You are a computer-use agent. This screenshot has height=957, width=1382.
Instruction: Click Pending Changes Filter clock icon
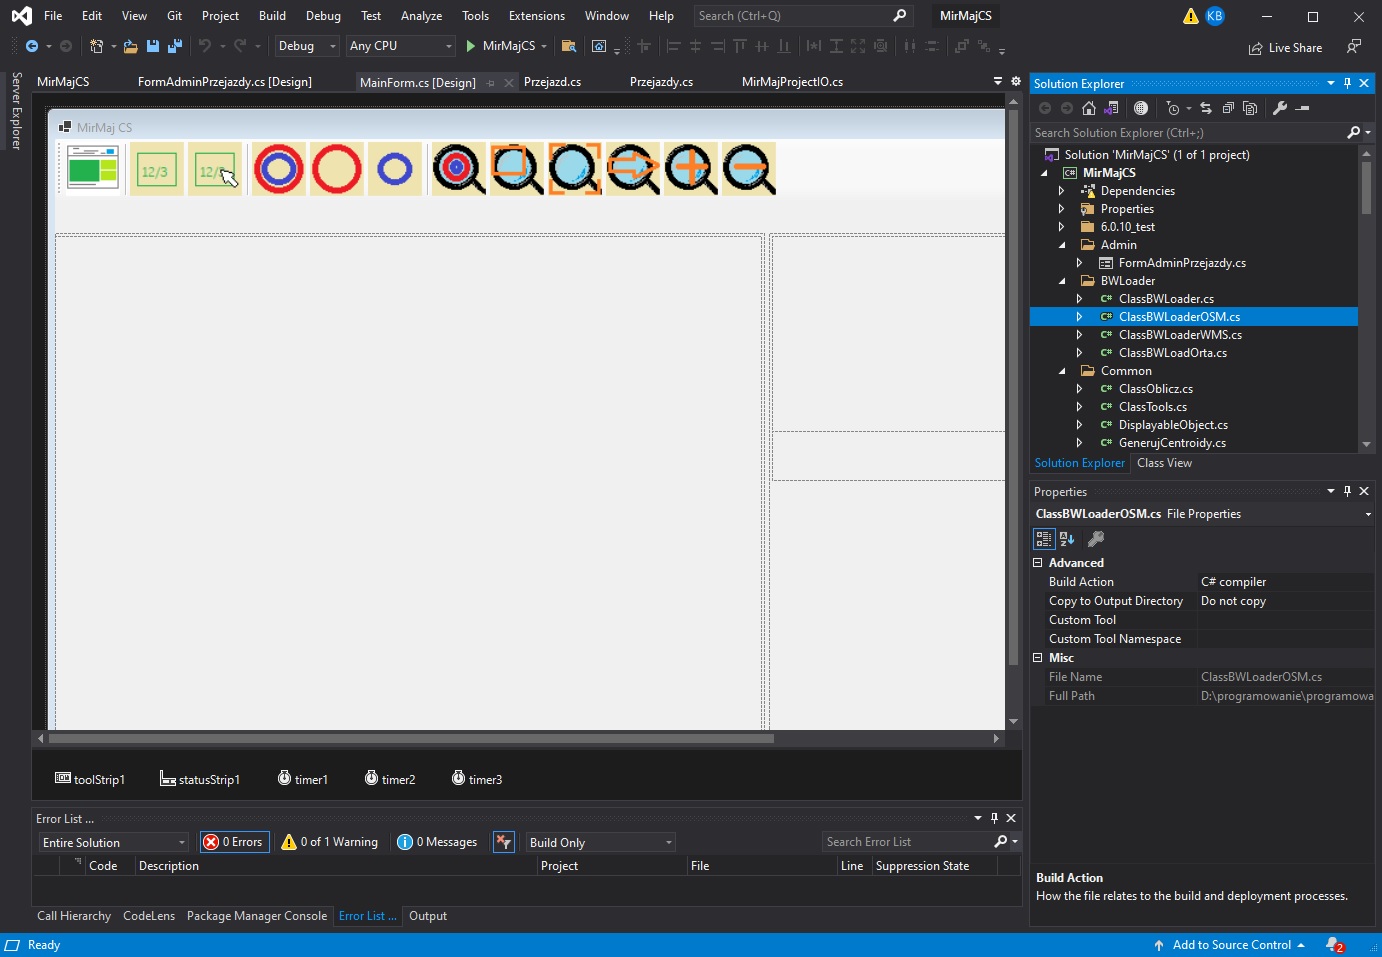pyautogui.click(x=1173, y=108)
